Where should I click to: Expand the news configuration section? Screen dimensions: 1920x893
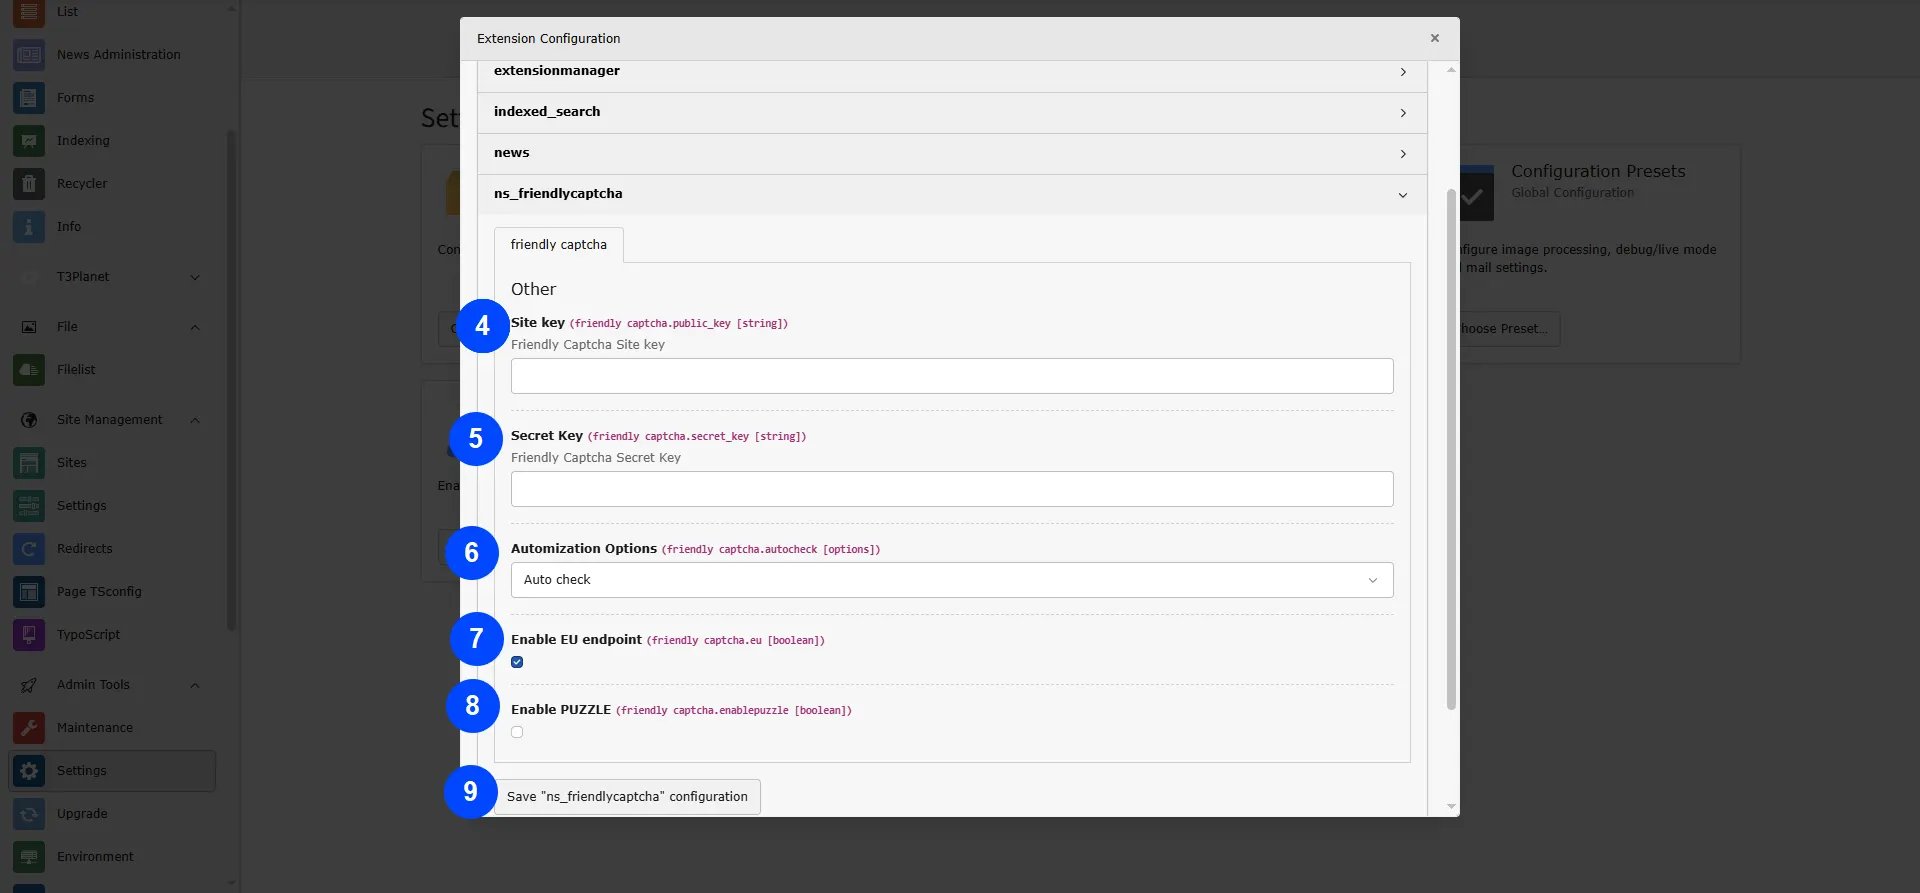point(952,154)
